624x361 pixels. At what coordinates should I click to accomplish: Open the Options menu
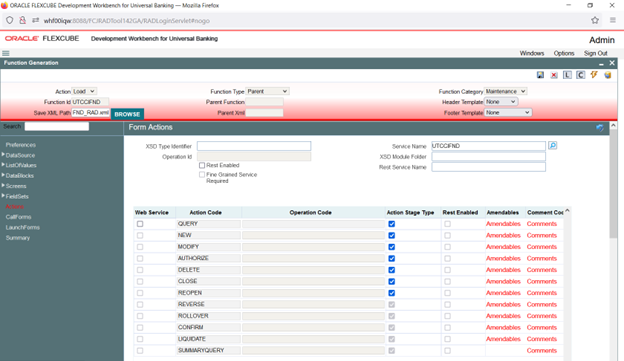(x=564, y=53)
